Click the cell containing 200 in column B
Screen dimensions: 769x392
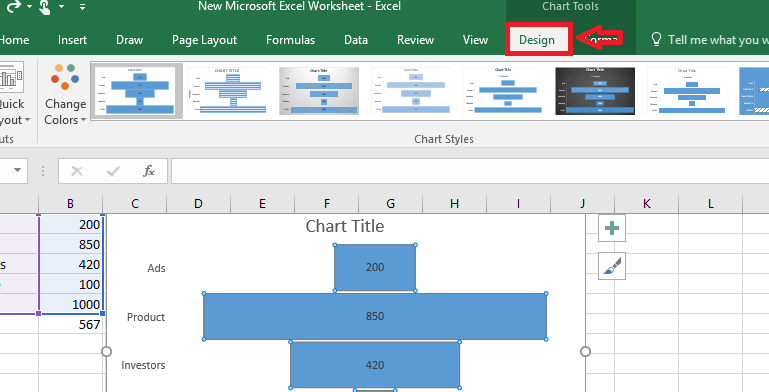click(71, 224)
